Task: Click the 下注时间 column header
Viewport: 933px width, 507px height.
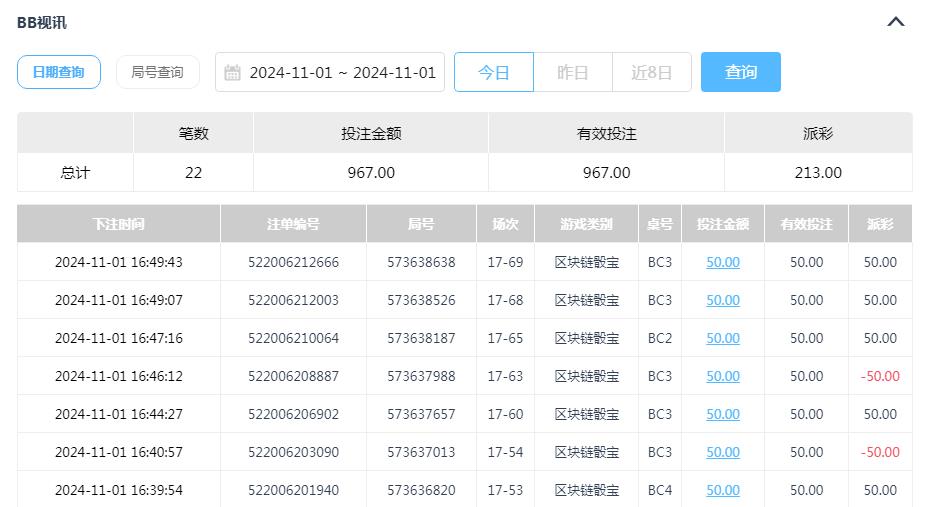Action: 118,224
